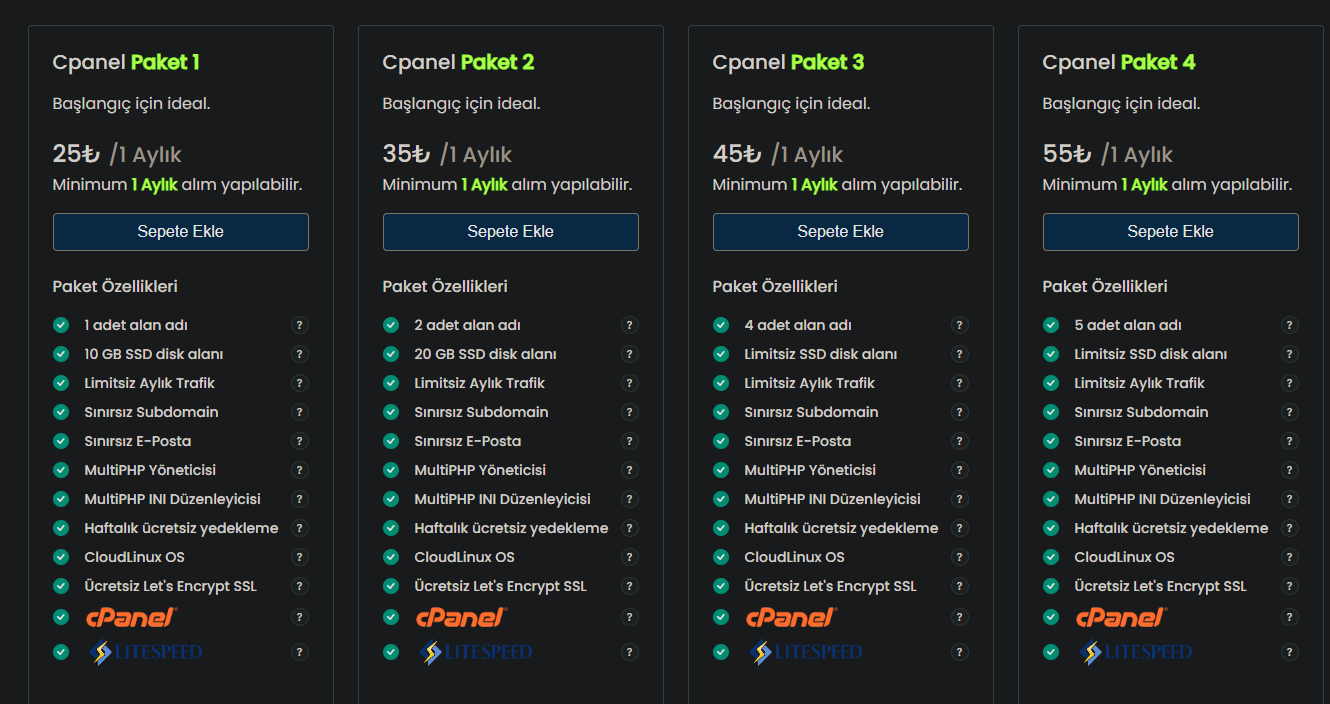Screen dimensions: 1330x704
Task: Click help icon beside 20 GB SSD disk alanı
Action: click(x=629, y=354)
